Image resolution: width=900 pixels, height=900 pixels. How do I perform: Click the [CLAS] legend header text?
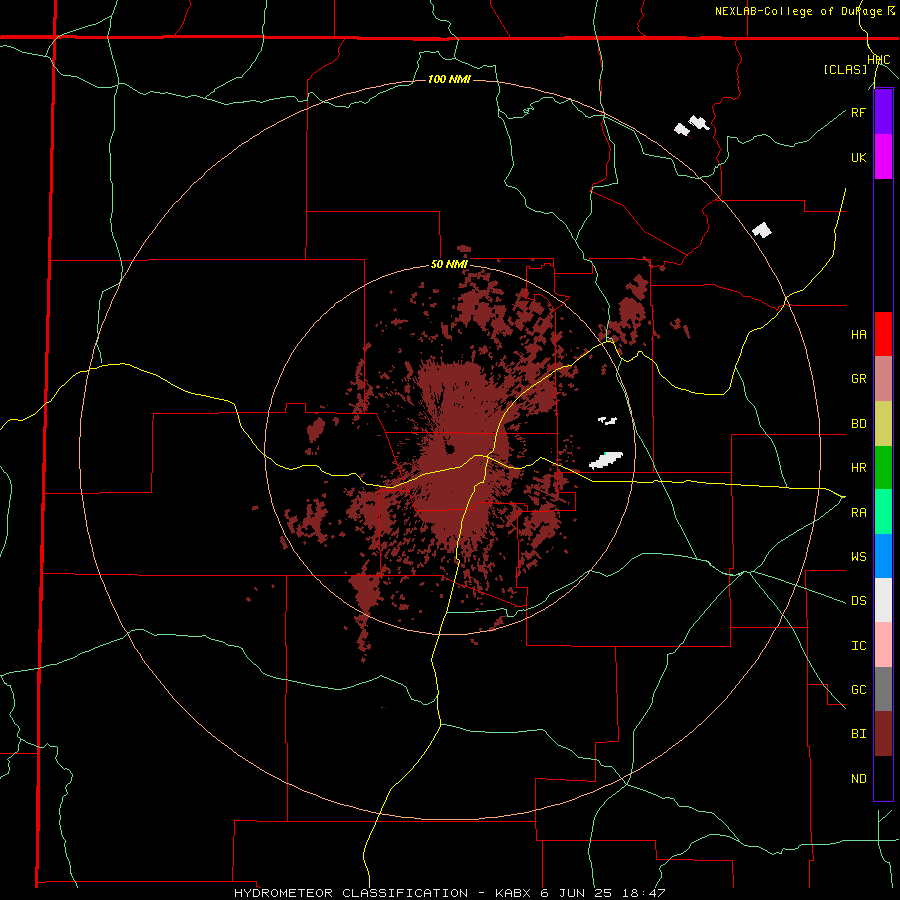[845, 70]
